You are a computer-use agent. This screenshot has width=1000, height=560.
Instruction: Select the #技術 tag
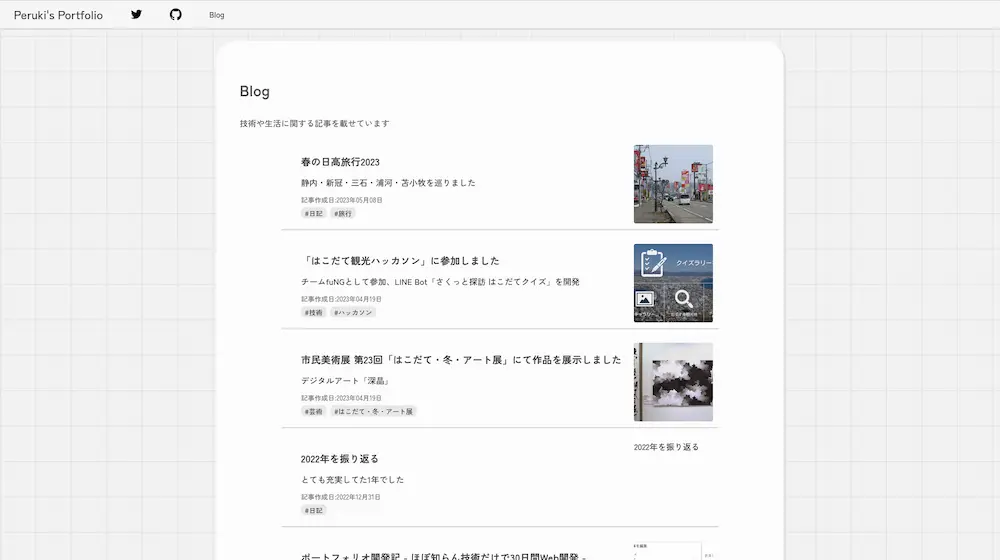point(314,312)
